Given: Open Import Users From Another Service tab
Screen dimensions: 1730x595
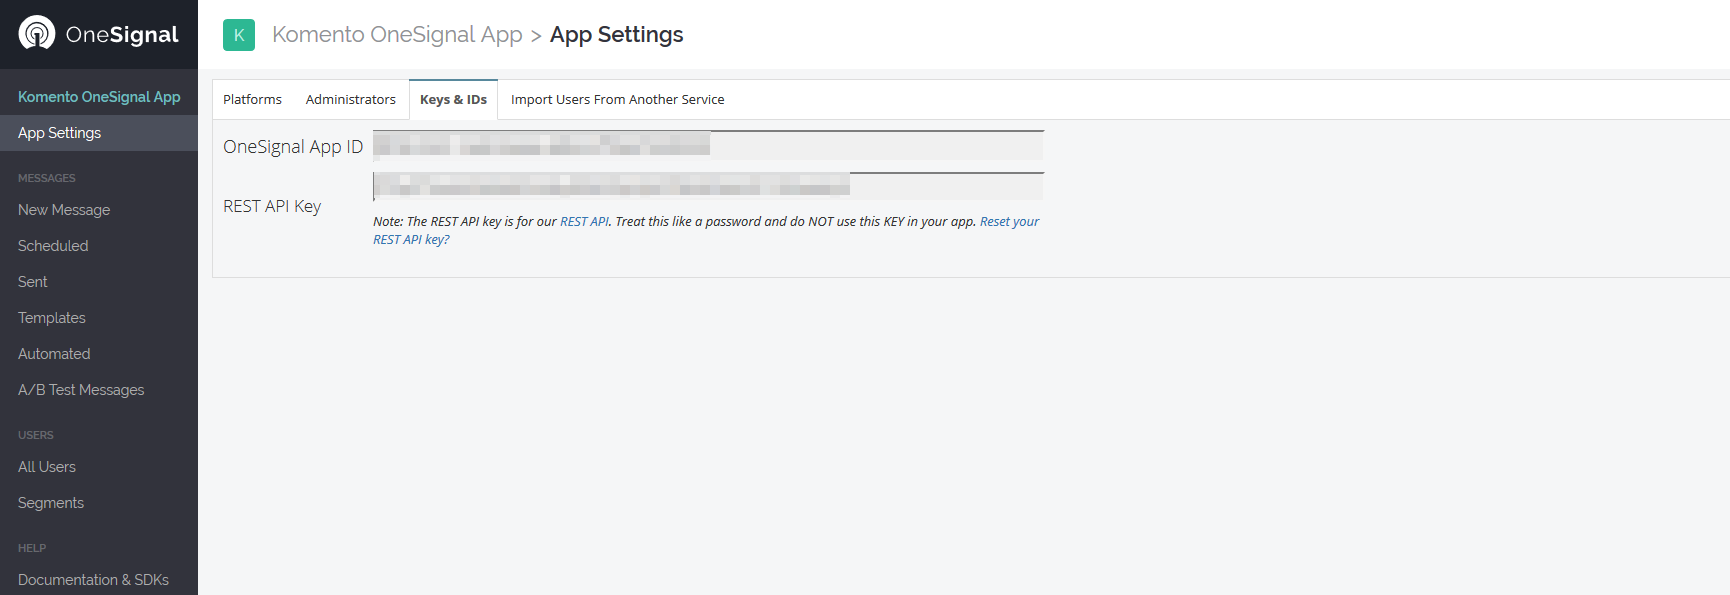Looking at the screenshot, I should (x=617, y=100).
